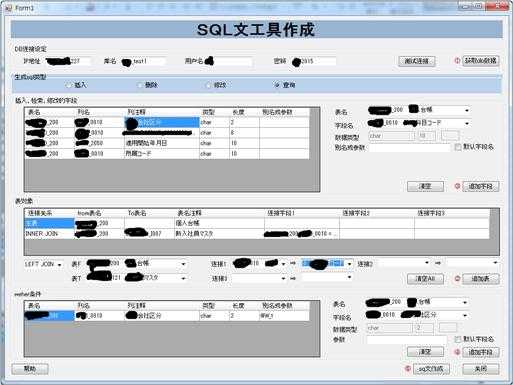The image size is (513, 385).
Task: Select the 会社区分 cell in where条件 grid
Action: click(x=162, y=316)
